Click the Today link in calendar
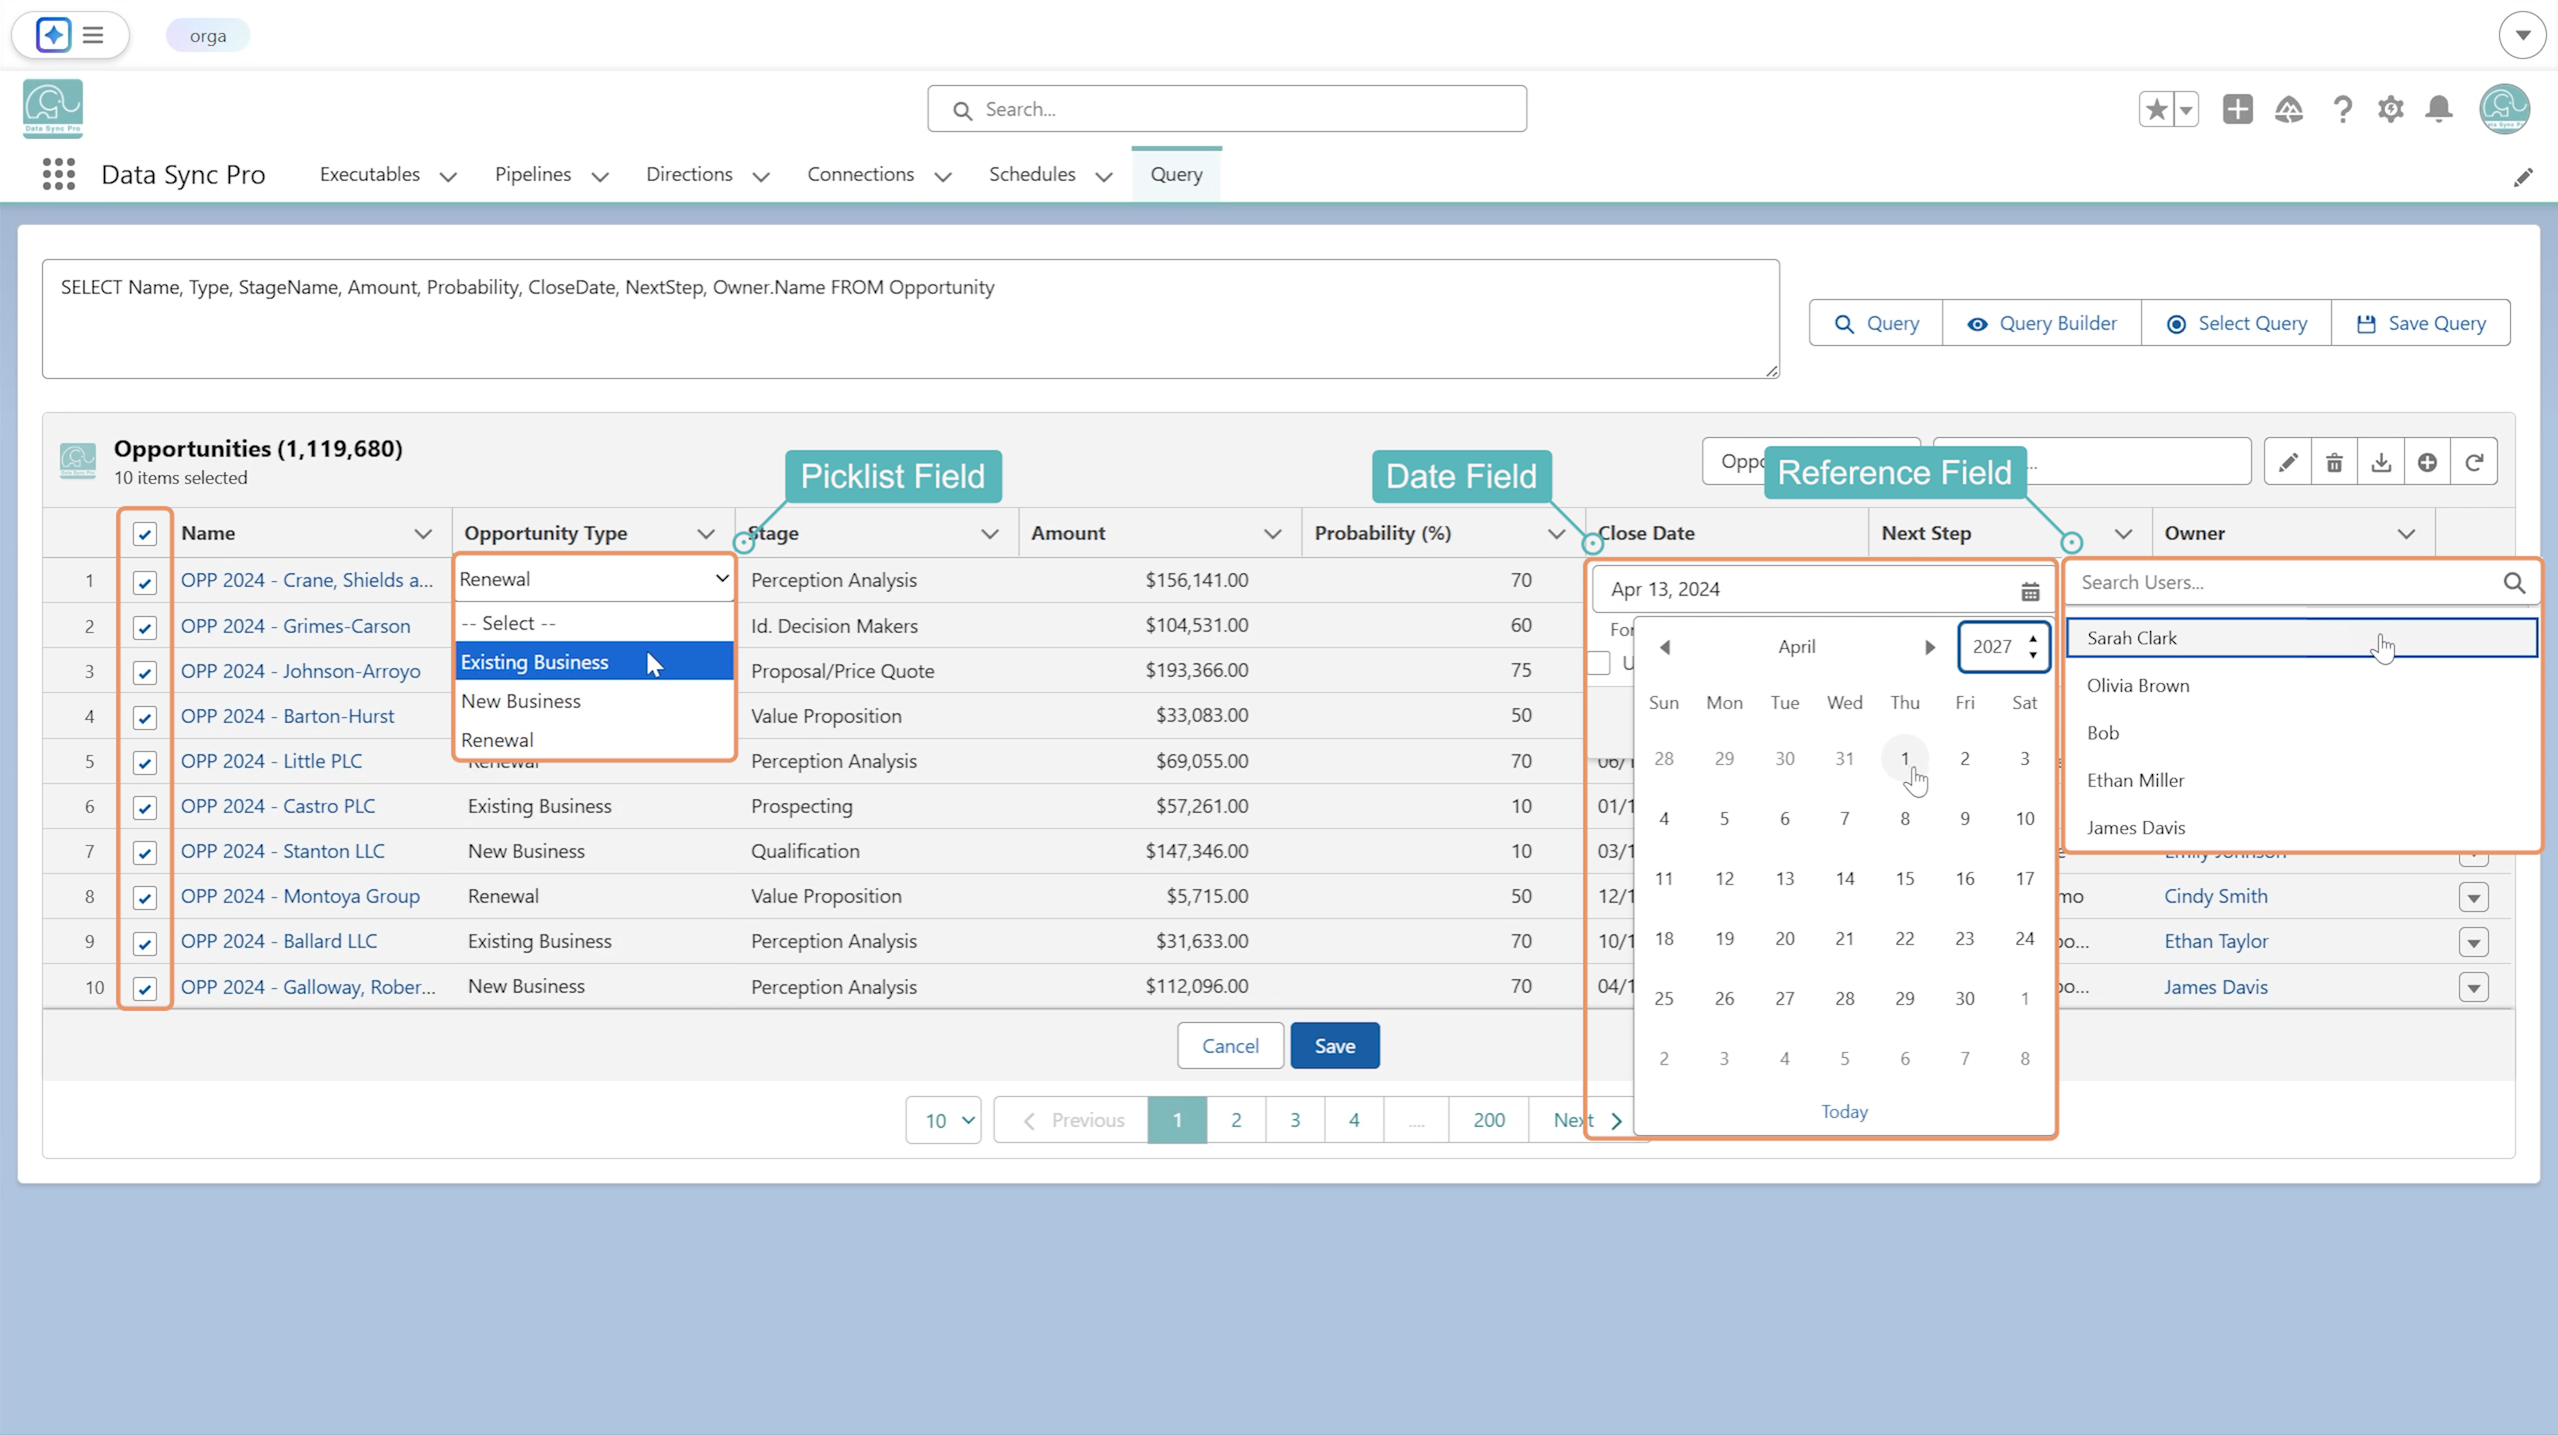Viewport: 2558px width, 1435px height. pos(1843,1112)
